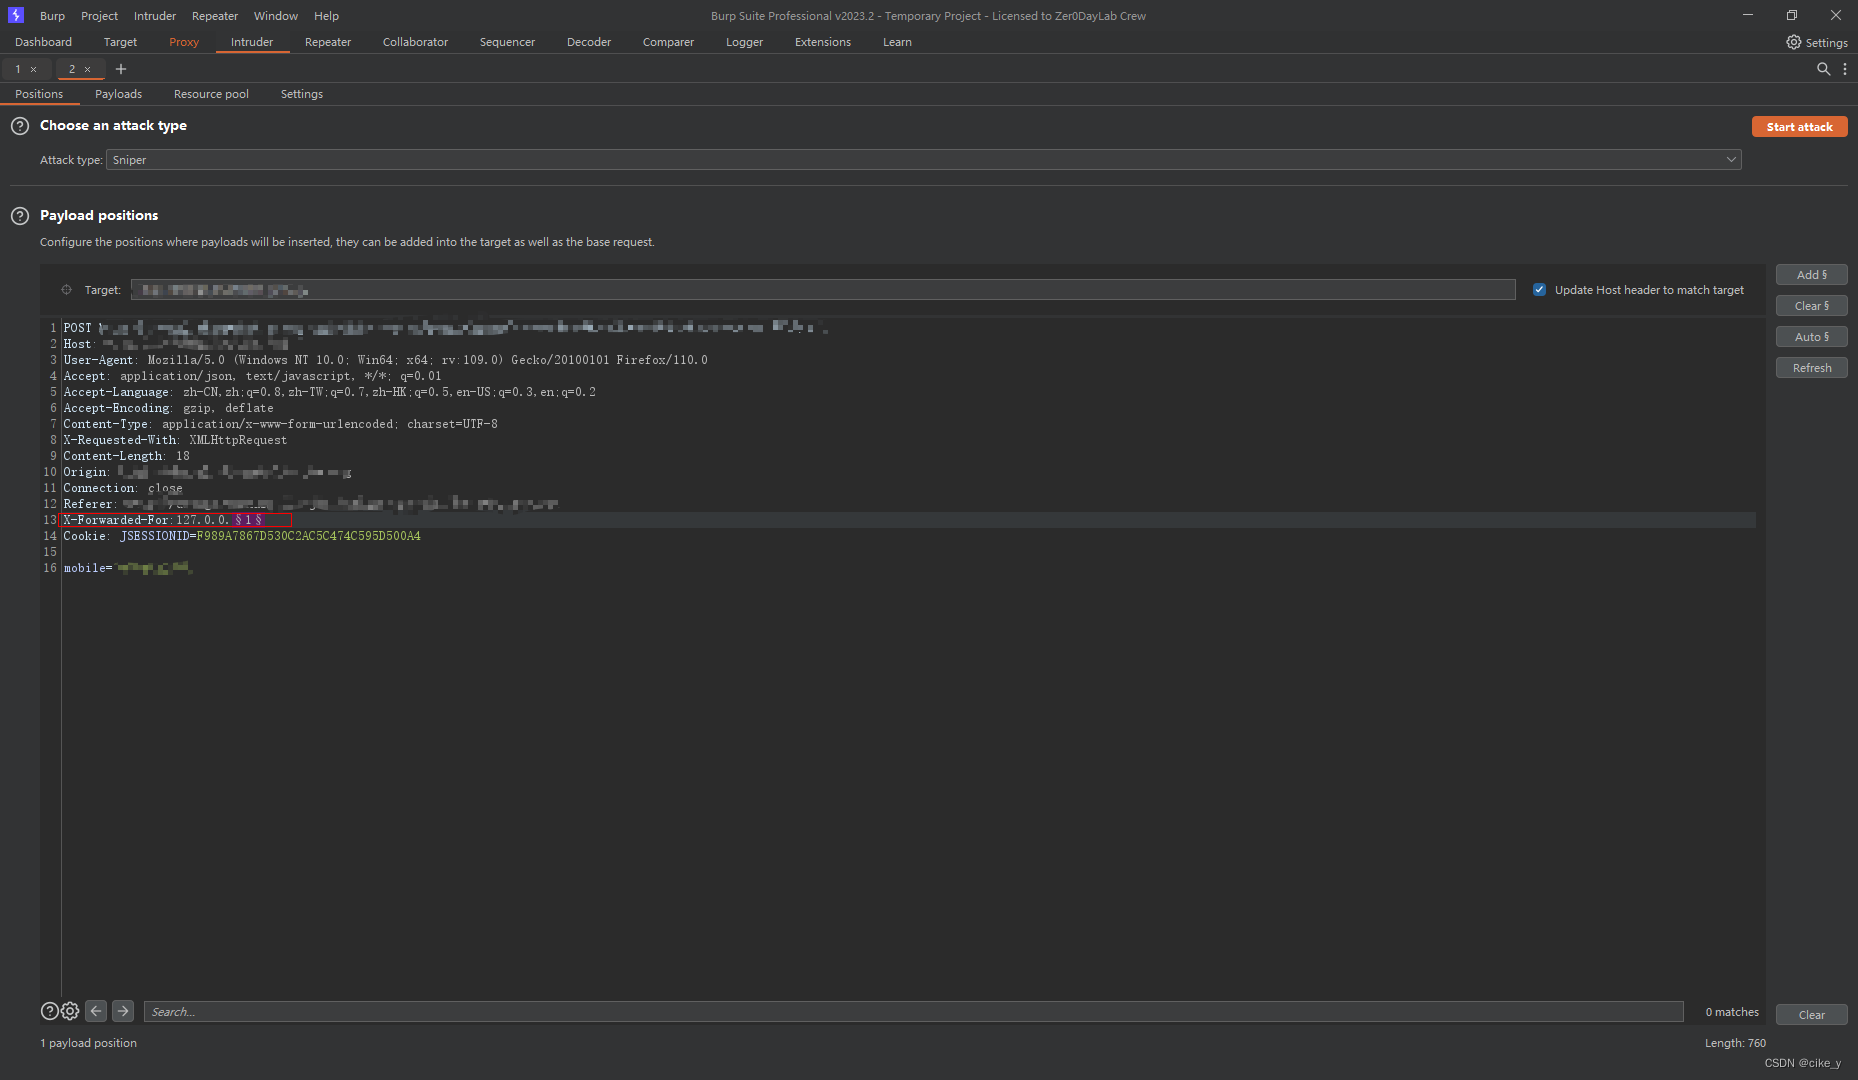This screenshot has height=1080, width=1858.
Task: Switch to the Dashboard tab
Action: pyautogui.click(x=43, y=42)
